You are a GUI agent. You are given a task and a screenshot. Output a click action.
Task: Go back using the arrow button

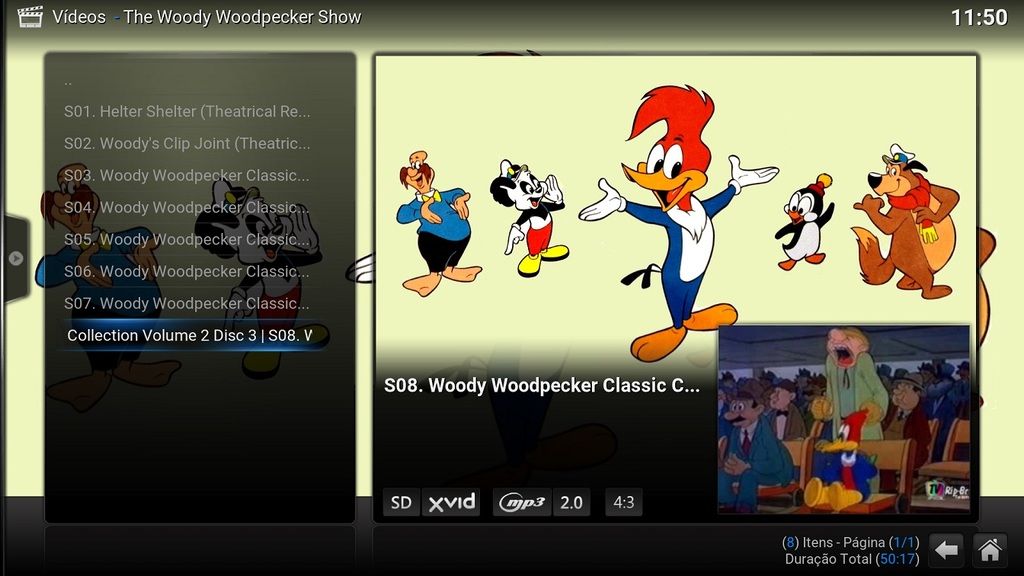click(946, 550)
